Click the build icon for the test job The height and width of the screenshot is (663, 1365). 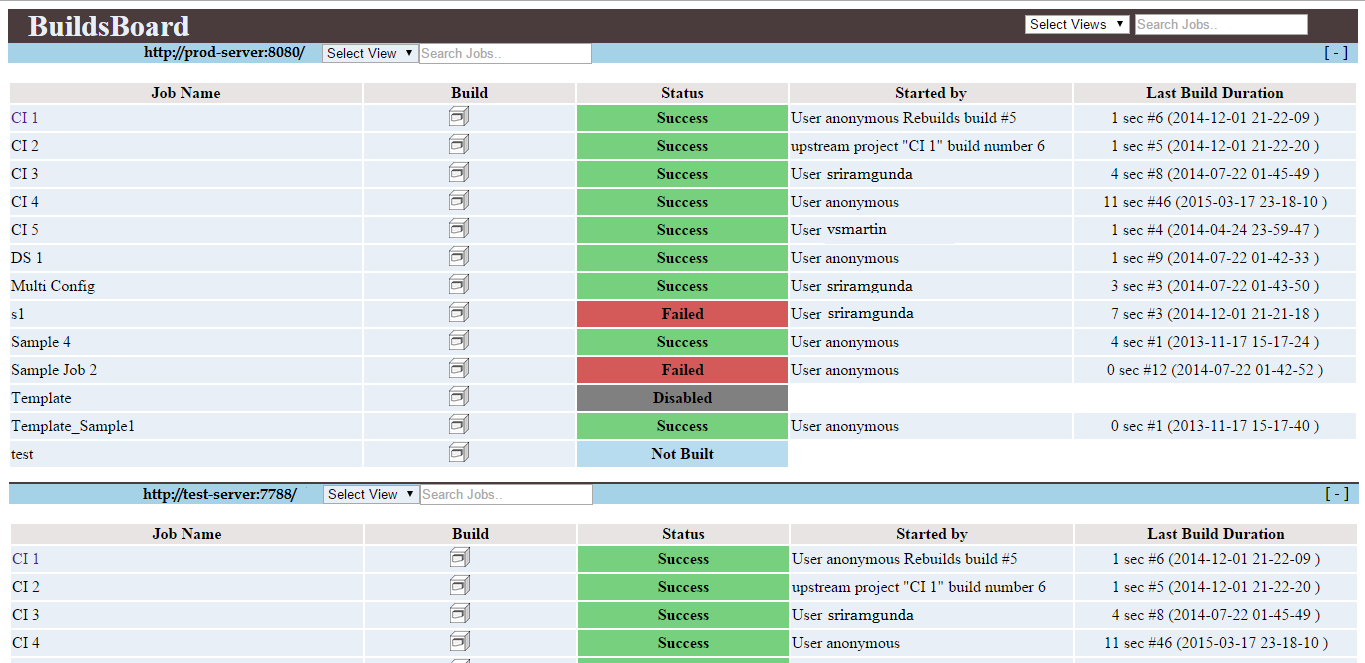459,452
